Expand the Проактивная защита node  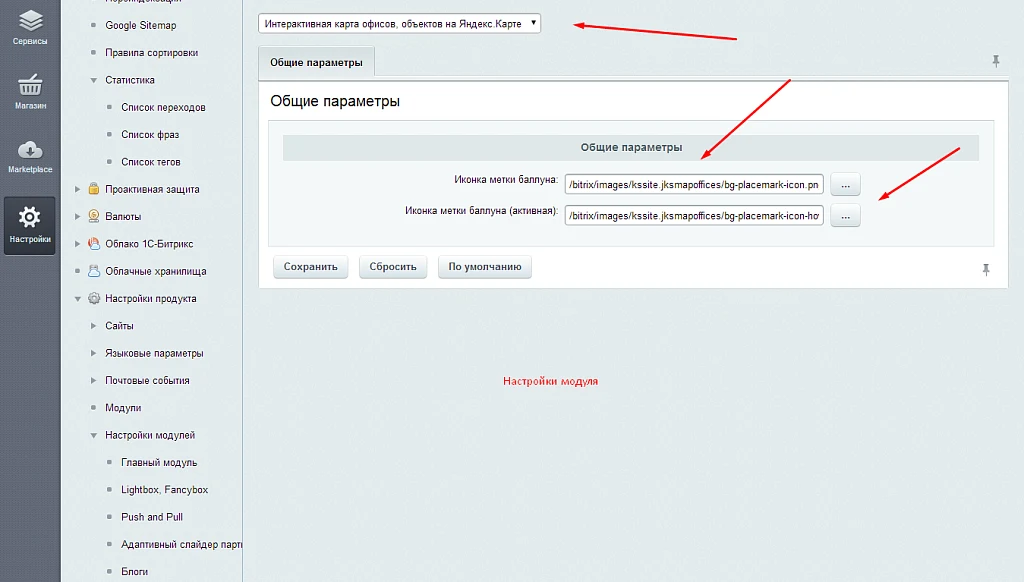click(77, 189)
